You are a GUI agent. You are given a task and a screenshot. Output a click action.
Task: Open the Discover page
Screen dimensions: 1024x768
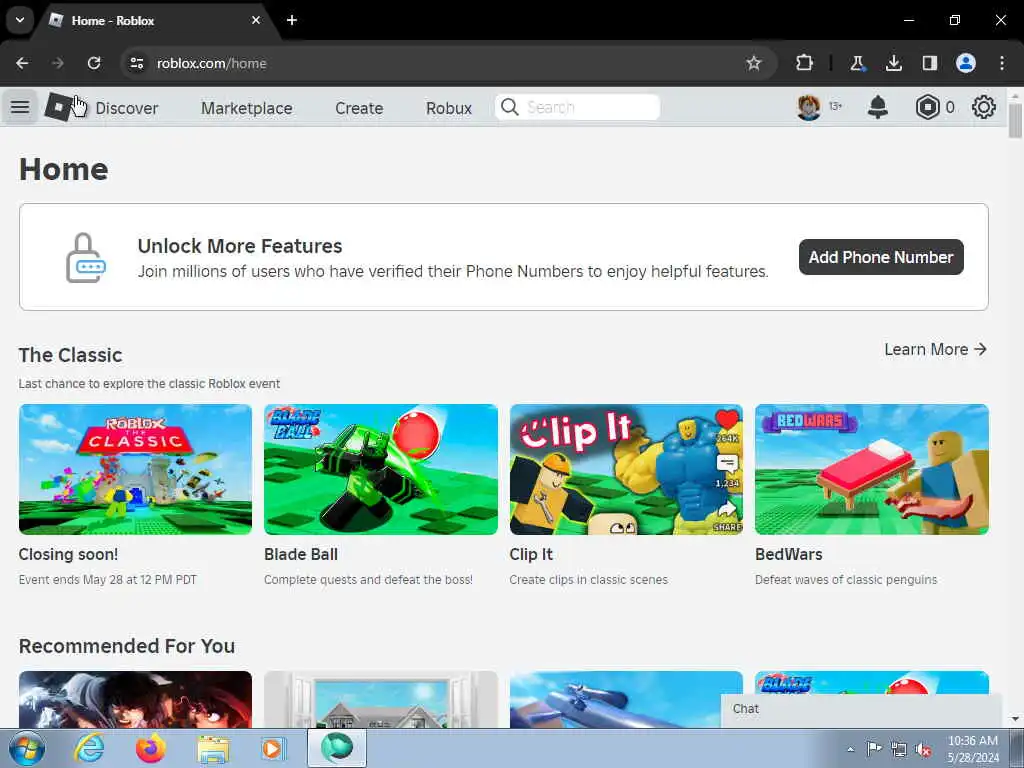(127, 108)
